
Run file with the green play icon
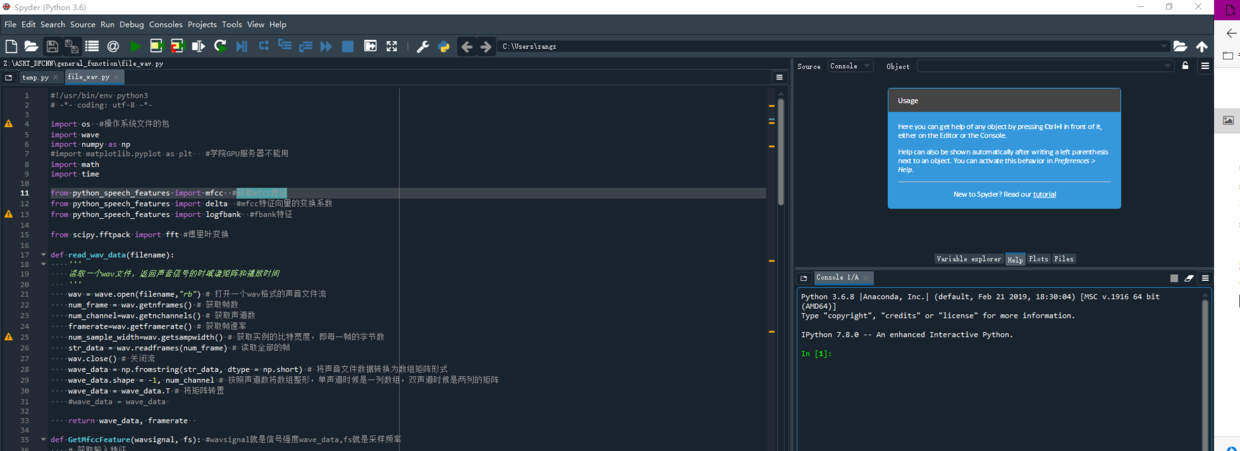135,46
